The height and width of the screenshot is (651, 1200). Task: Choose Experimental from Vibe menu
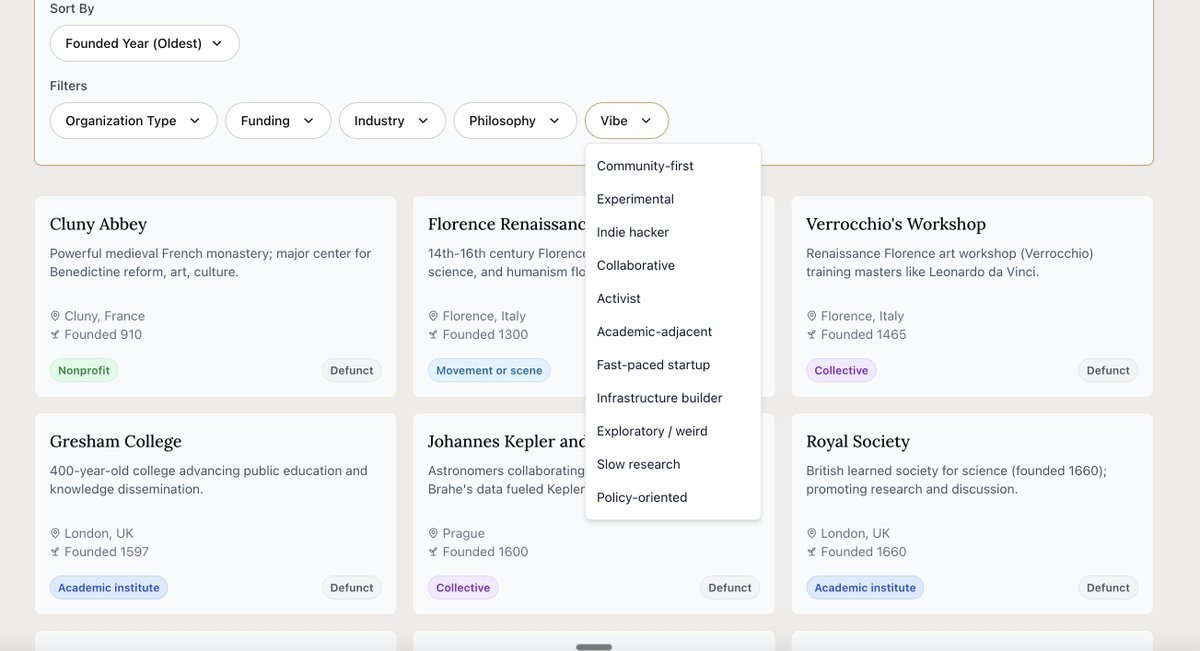[x=635, y=199]
